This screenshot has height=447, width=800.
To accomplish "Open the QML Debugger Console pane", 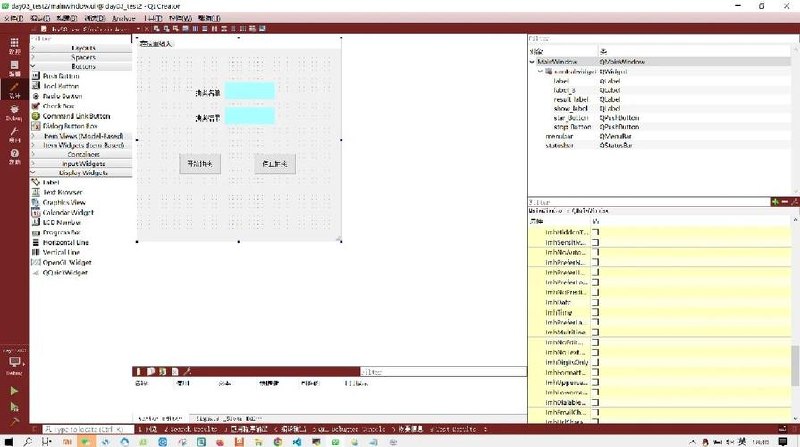I will click(348, 429).
